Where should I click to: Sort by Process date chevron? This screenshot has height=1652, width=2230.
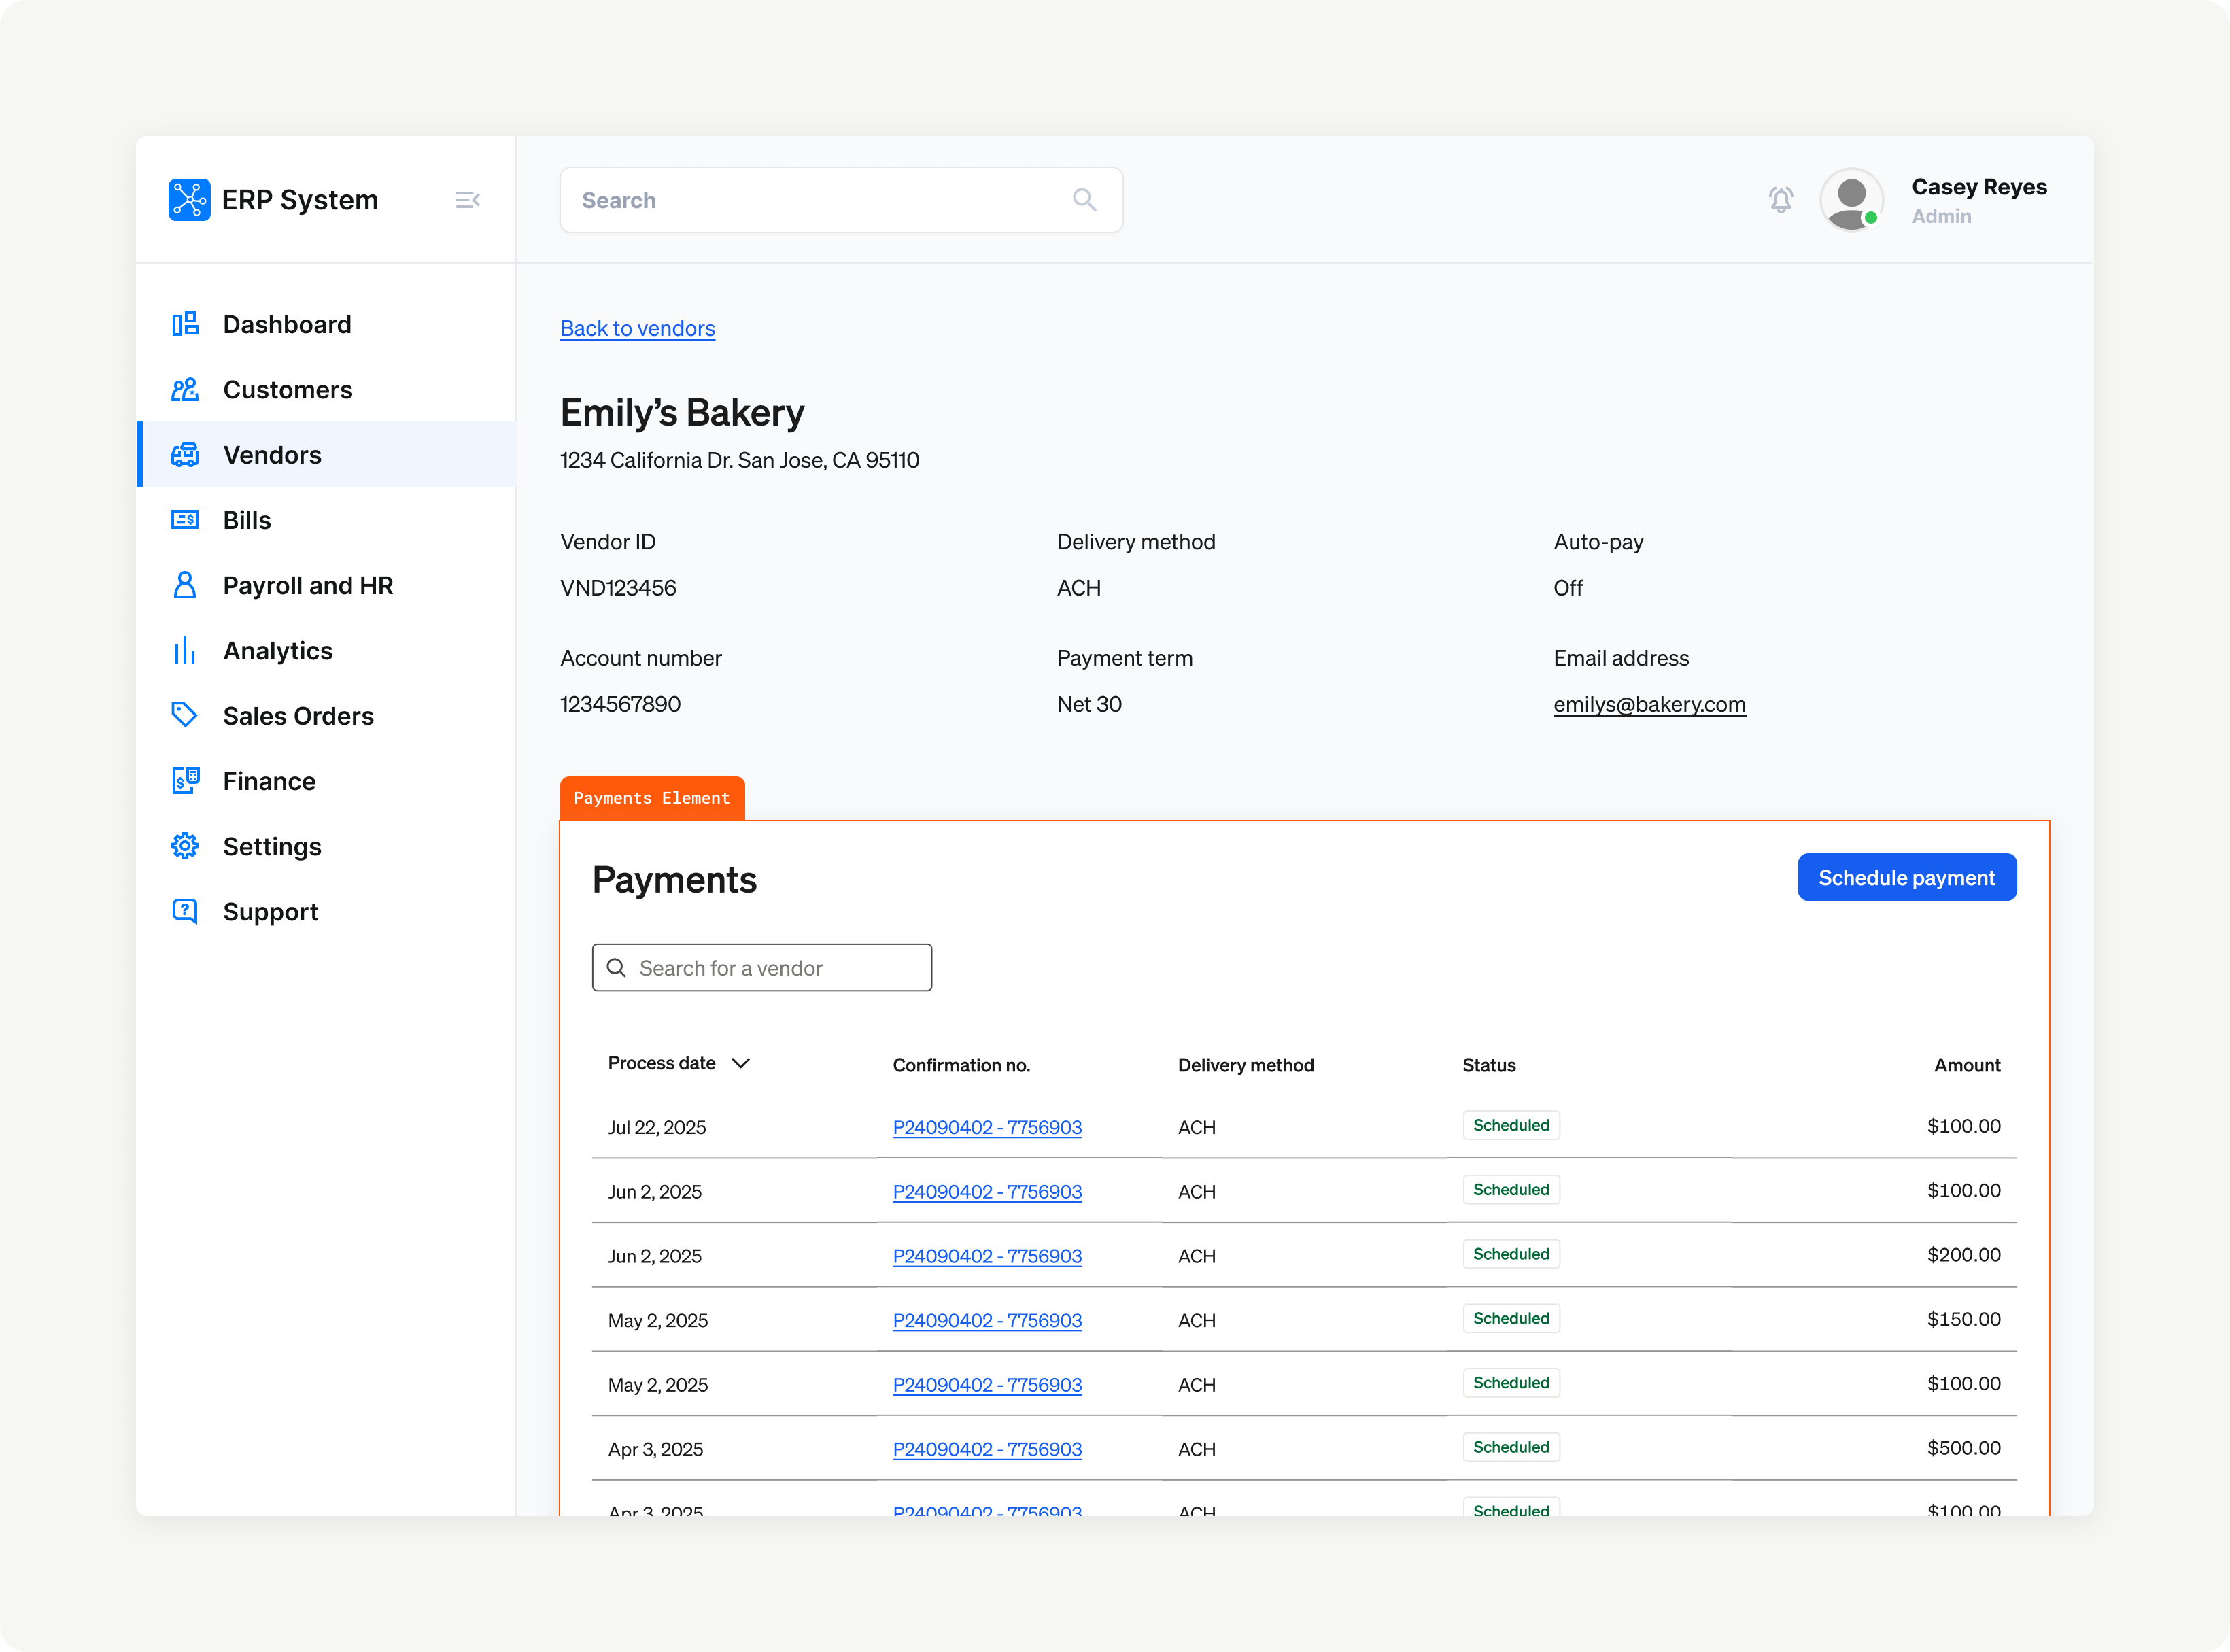tap(741, 1063)
